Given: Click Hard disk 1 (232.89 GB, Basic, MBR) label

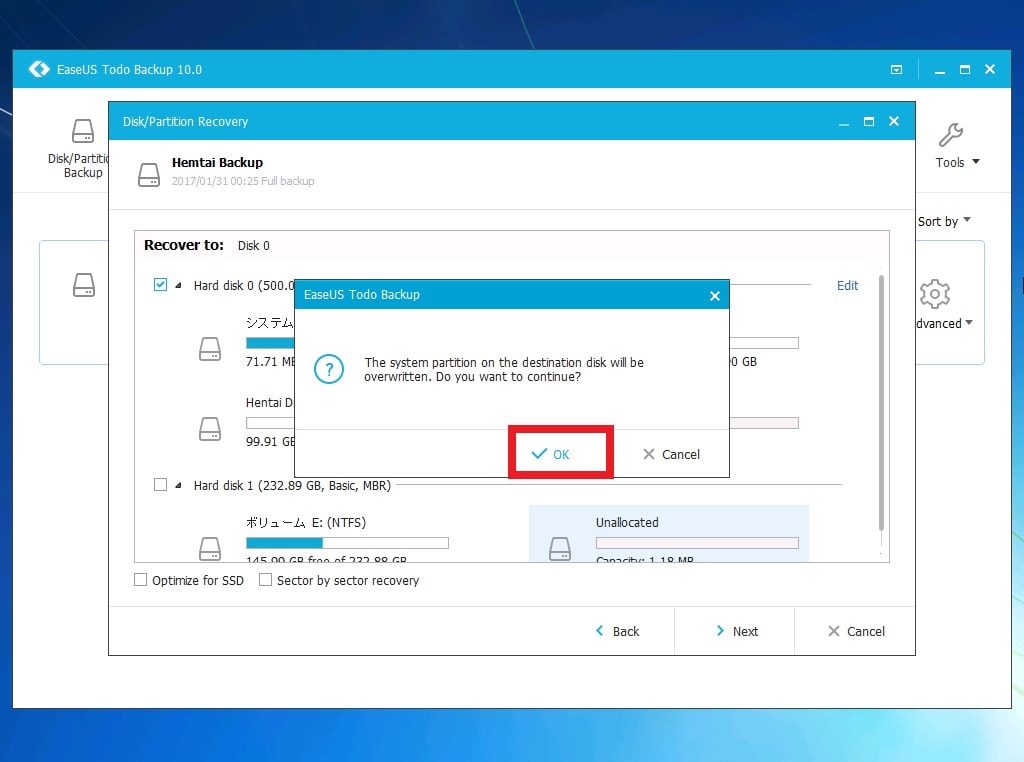Looking at the screenshot, I should coord(292,485).
